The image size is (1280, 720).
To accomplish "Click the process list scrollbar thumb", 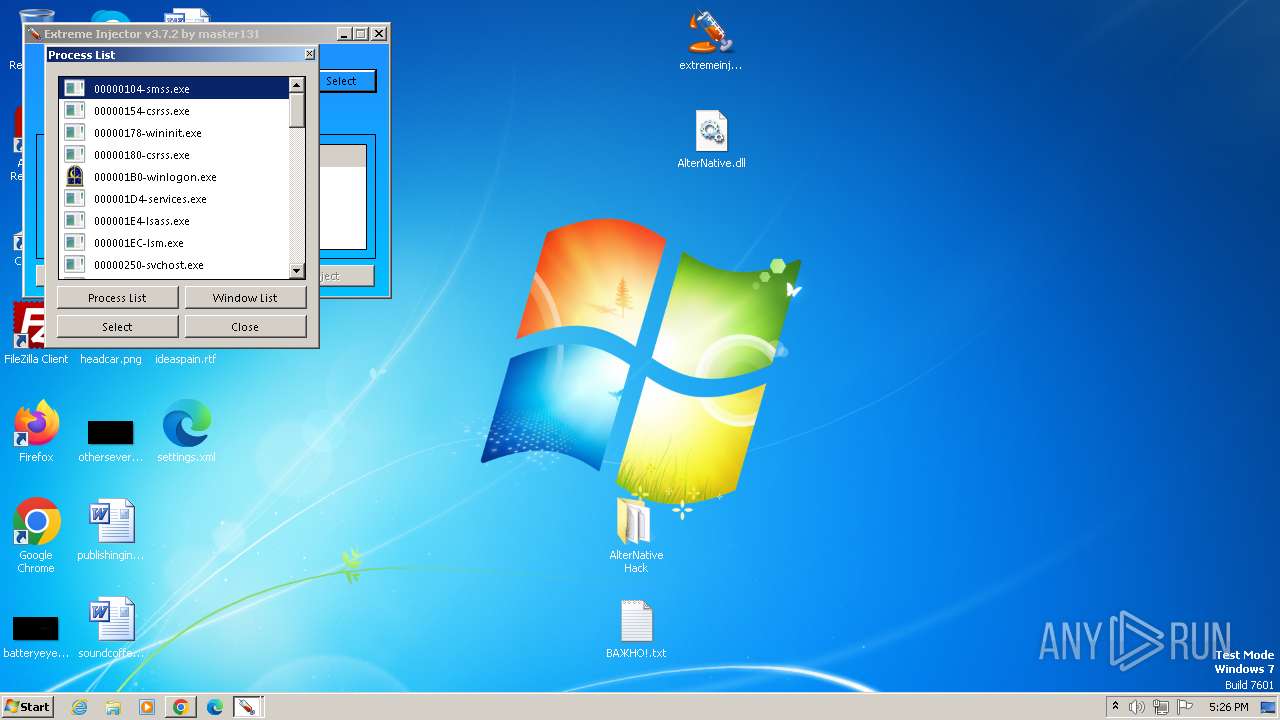I will 296,110.
